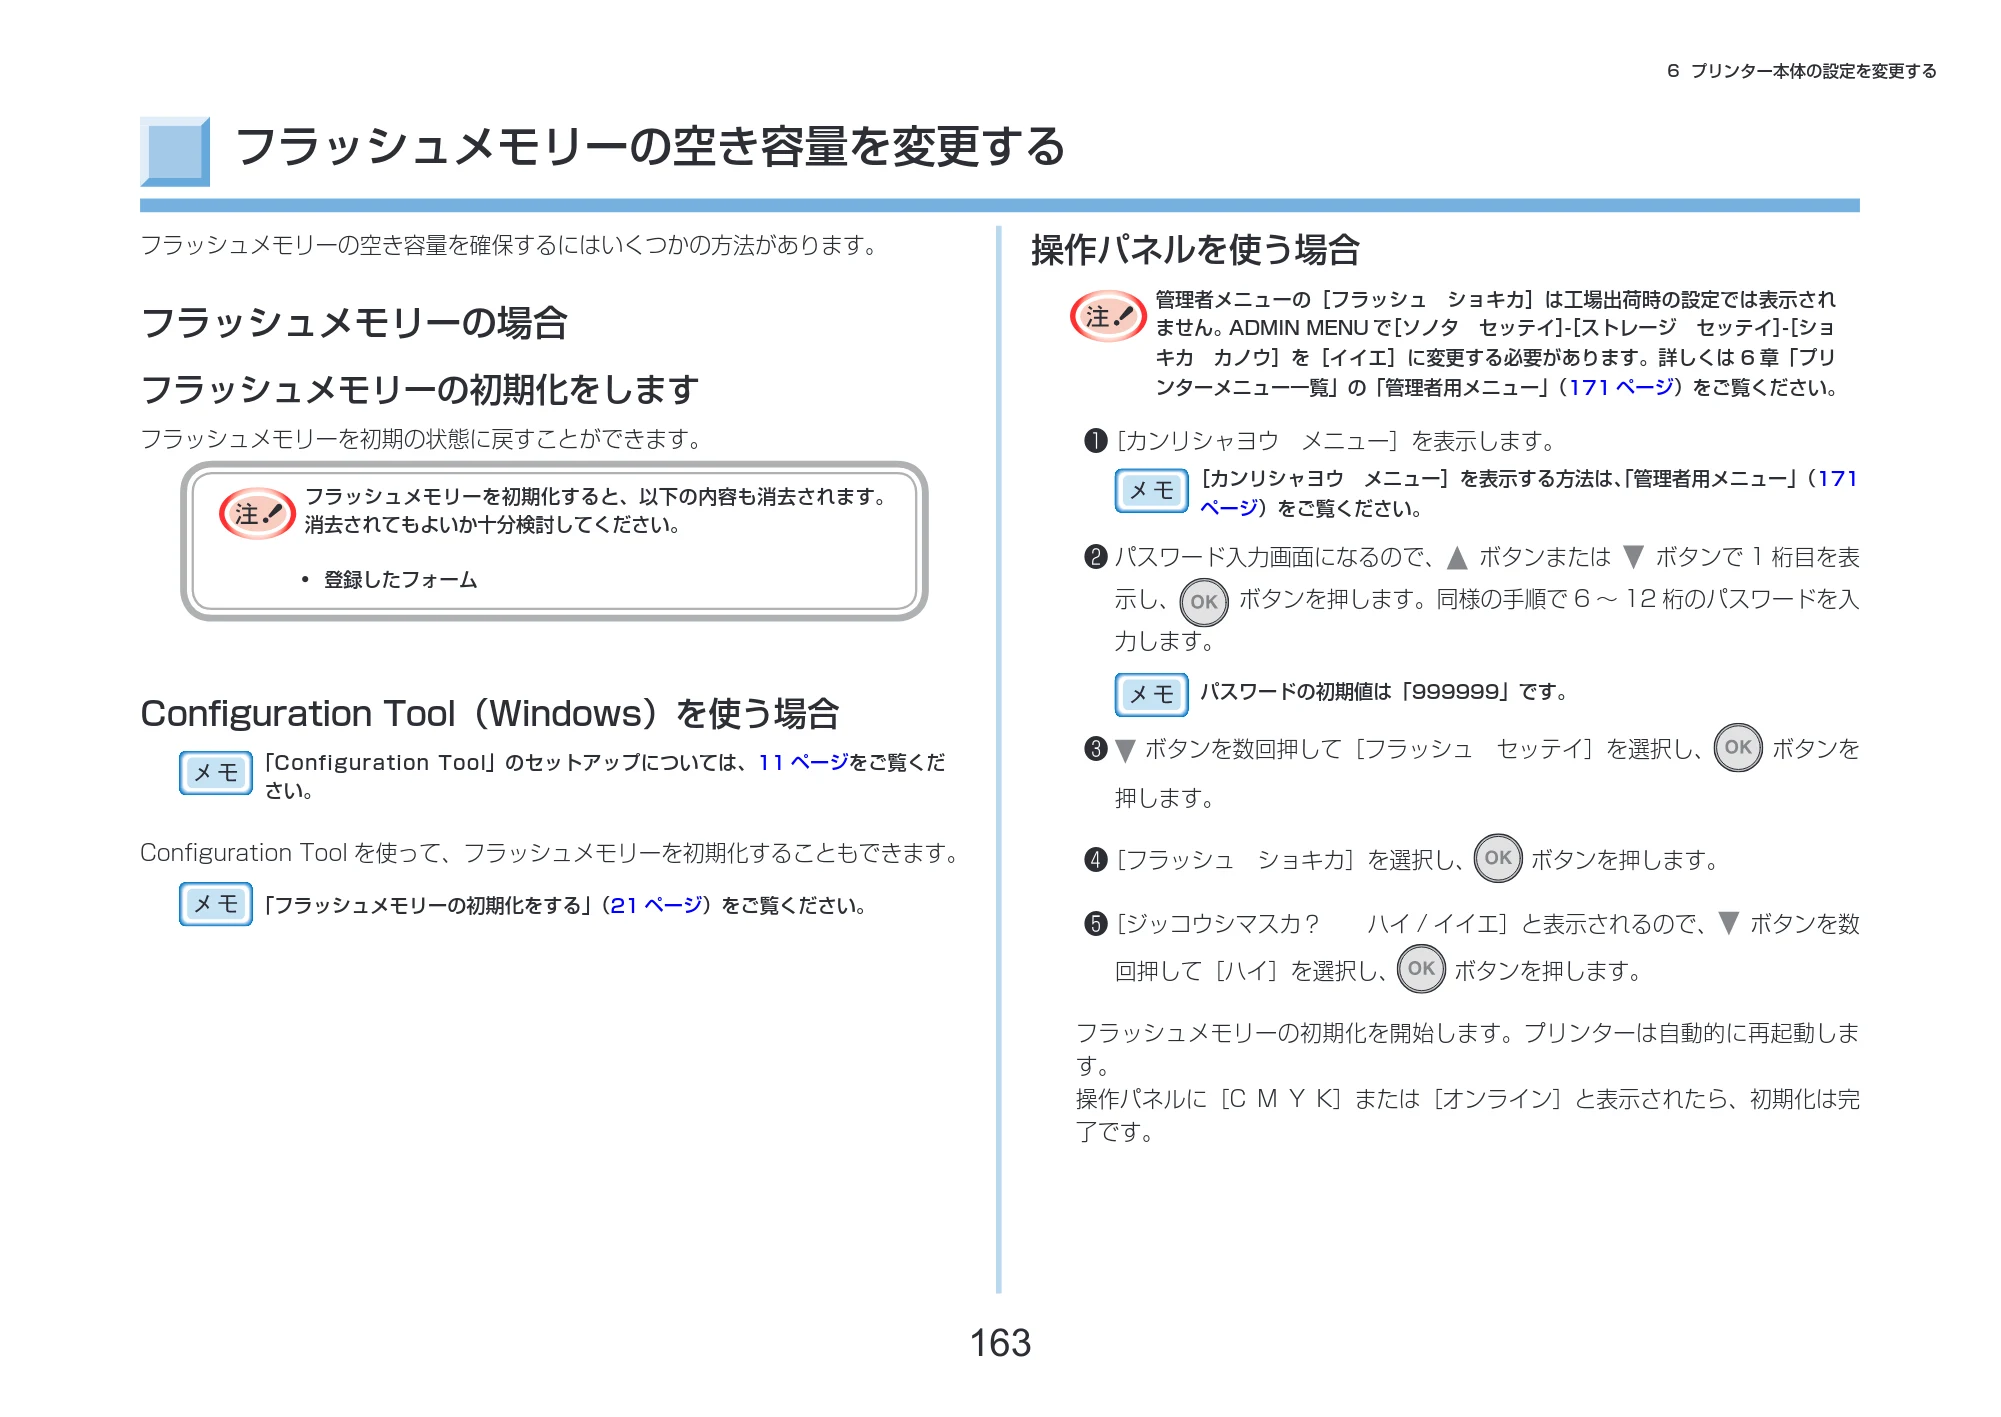Click the down-arrow icon in step 5
The image size is (2001, 1417).
pyautogui.click(x=1728, y=923)
